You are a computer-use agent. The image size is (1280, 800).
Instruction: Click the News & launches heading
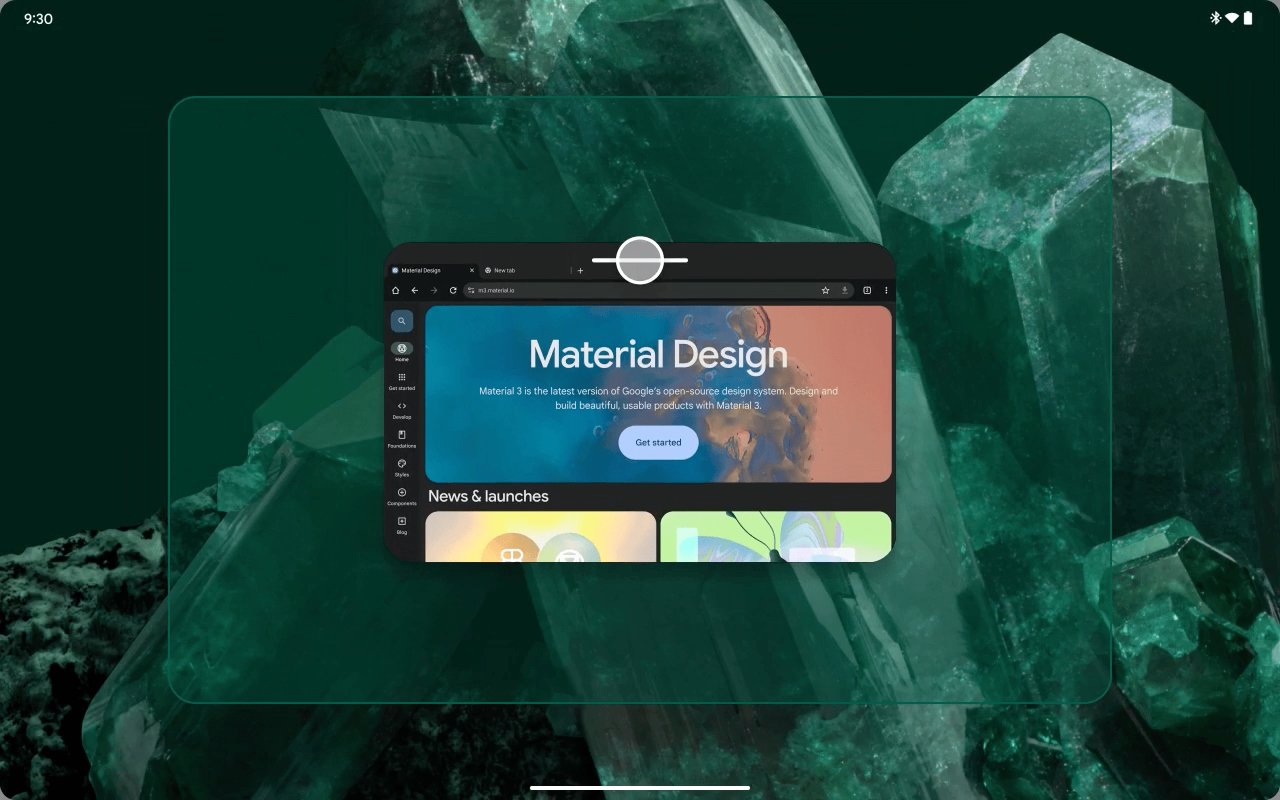point(488,496)
